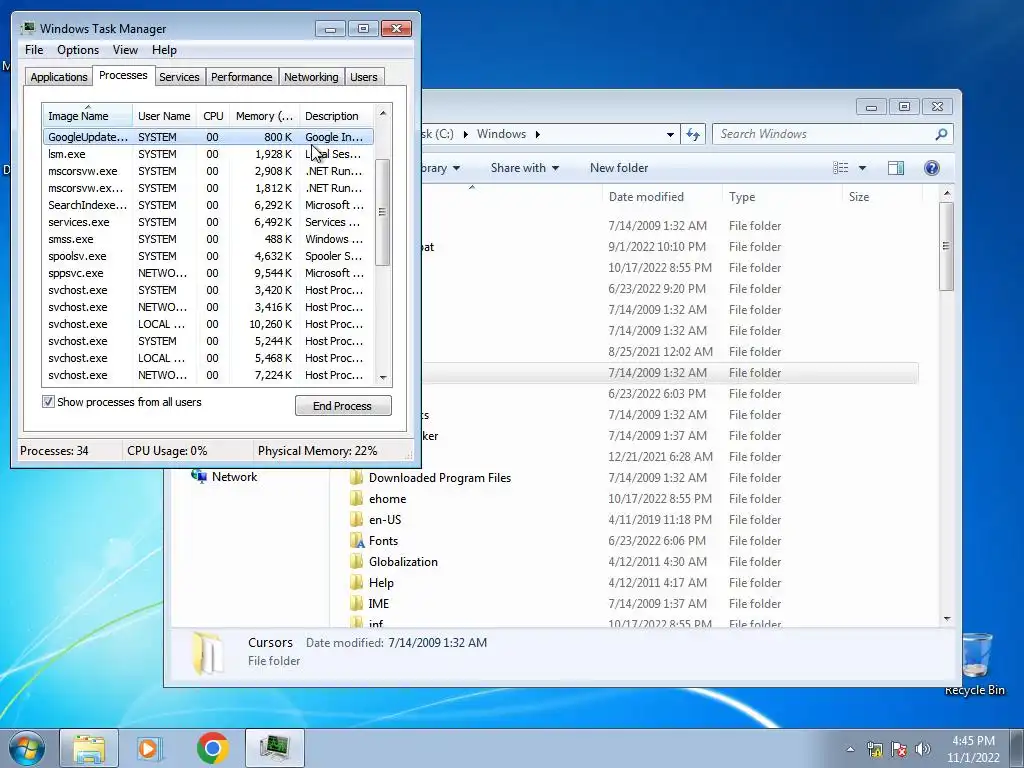Open Explorer help question mark icon
This screenshot has width=1024, height=768.
coord(932,168)
